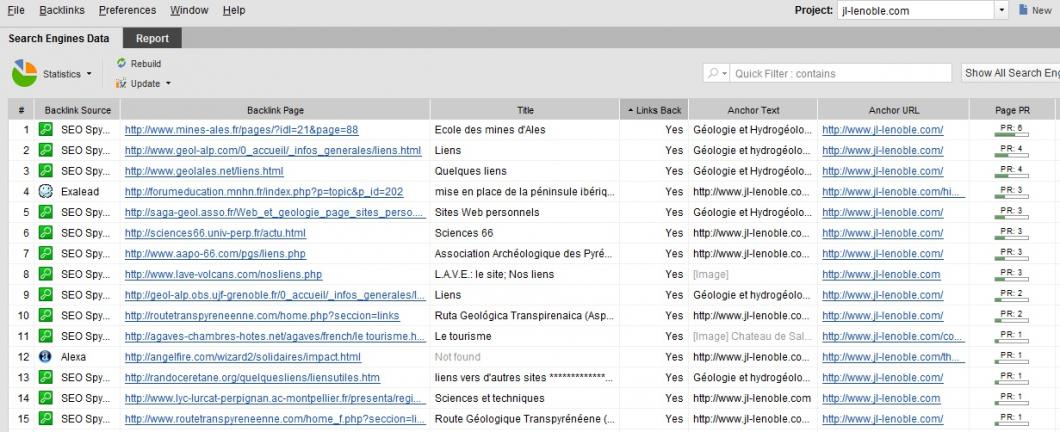Click the Exalead source icon in row 4
Screen dimensions: 1060x432
point(45,191)
